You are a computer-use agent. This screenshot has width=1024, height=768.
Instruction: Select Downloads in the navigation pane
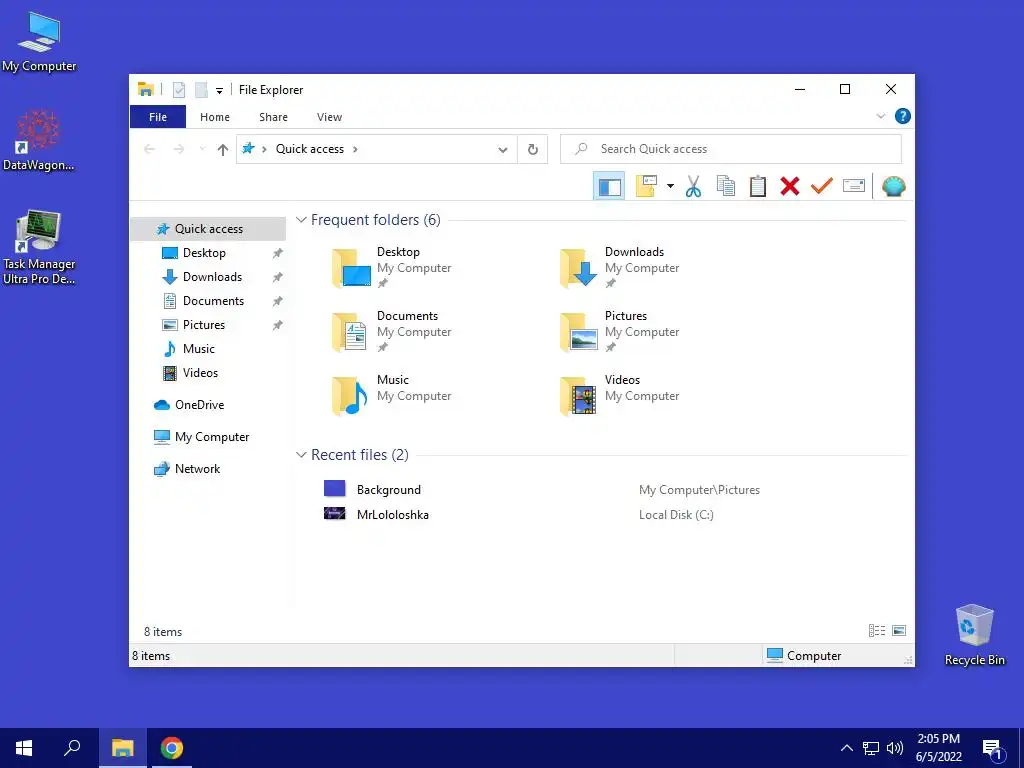212,277
